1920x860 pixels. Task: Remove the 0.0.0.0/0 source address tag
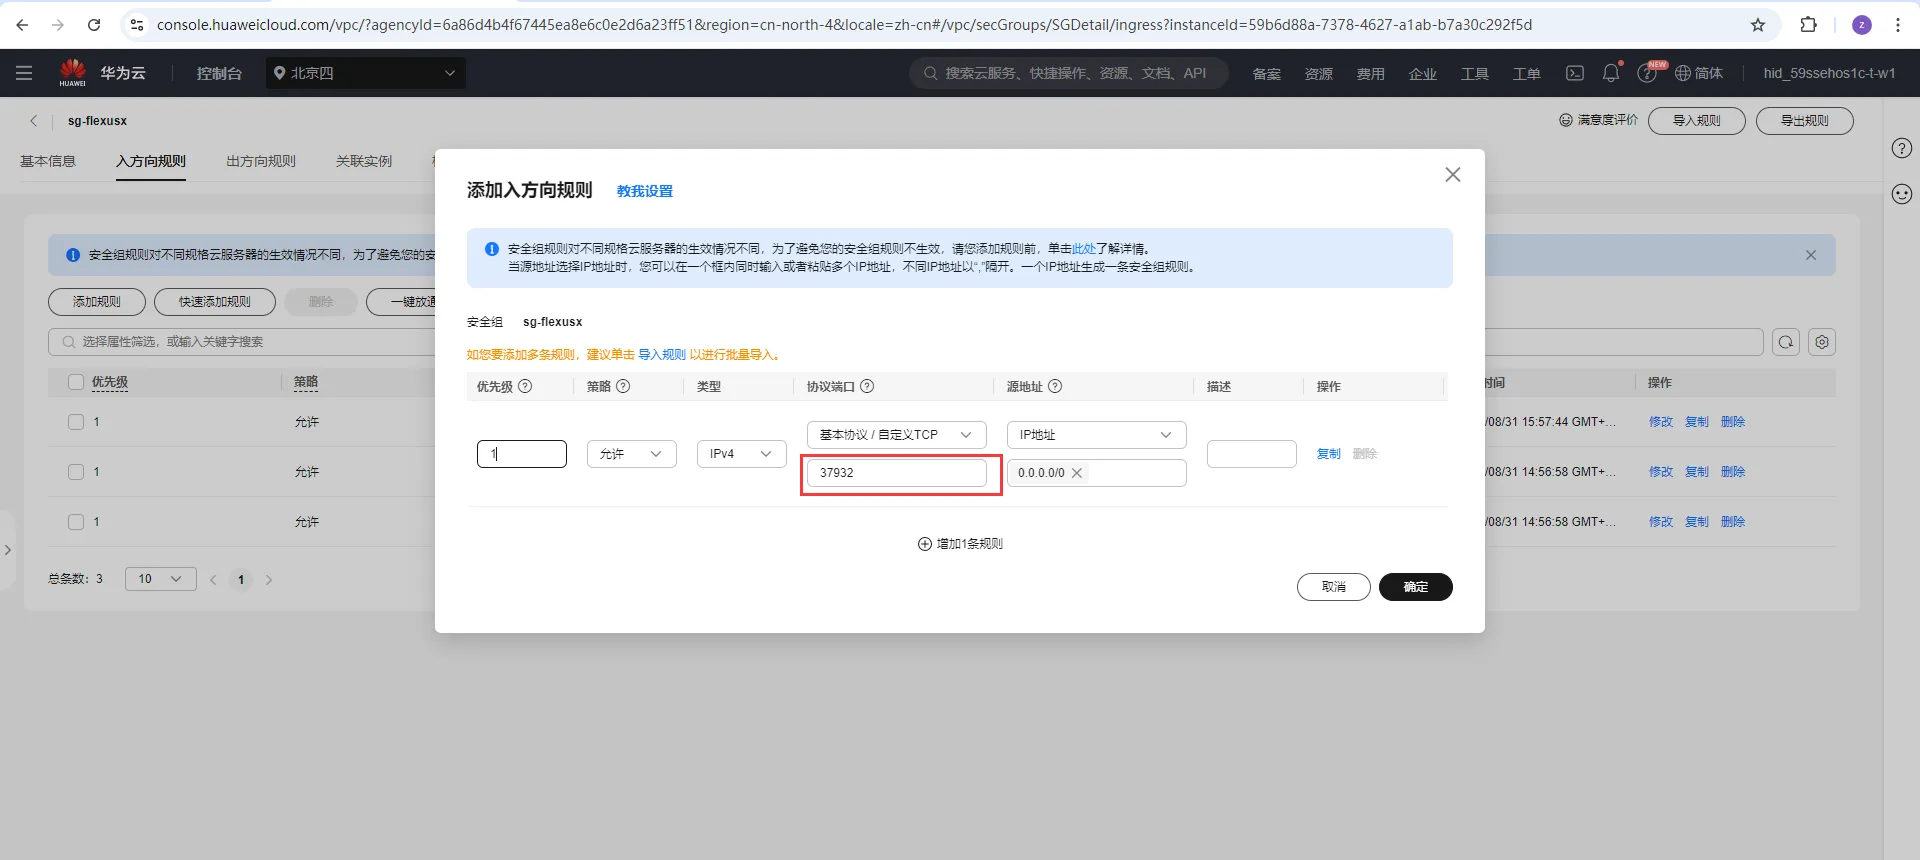(x=1077, y=473)
